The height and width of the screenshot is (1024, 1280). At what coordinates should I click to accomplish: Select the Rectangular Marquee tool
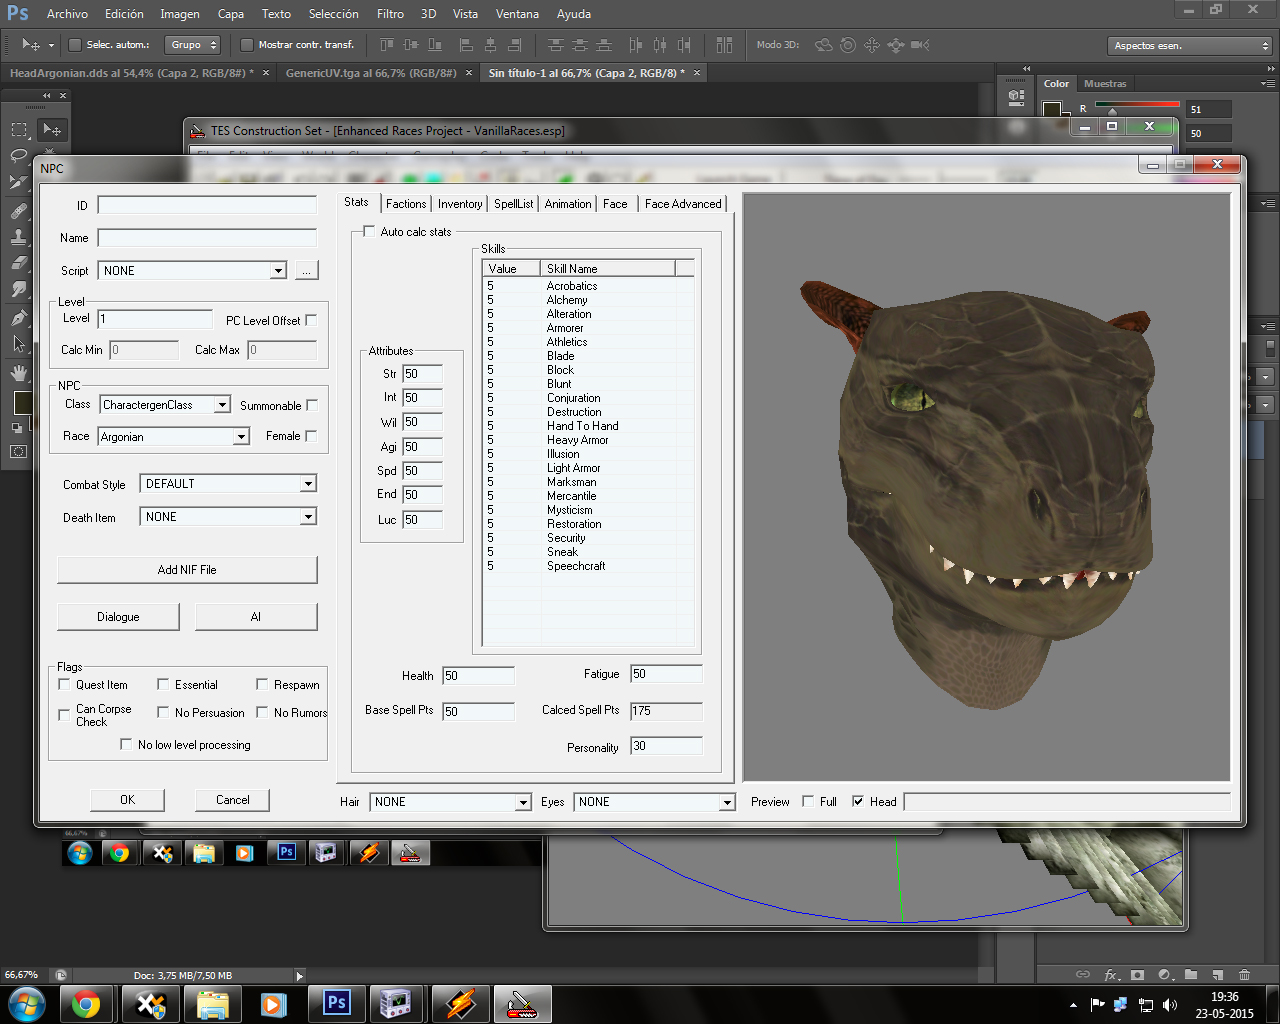(x=19, y=130)
